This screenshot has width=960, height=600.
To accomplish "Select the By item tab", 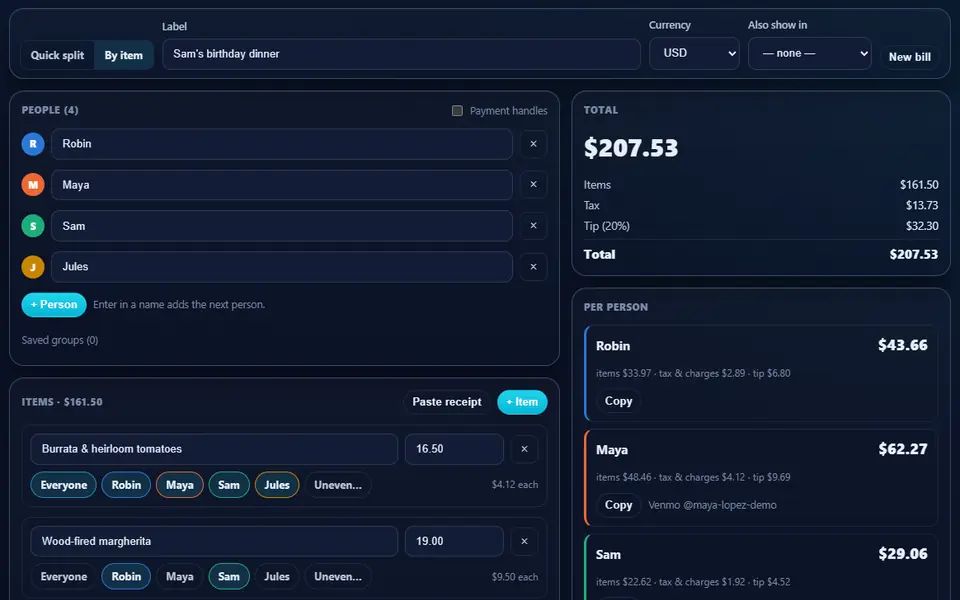I will [x=124, y=55].
